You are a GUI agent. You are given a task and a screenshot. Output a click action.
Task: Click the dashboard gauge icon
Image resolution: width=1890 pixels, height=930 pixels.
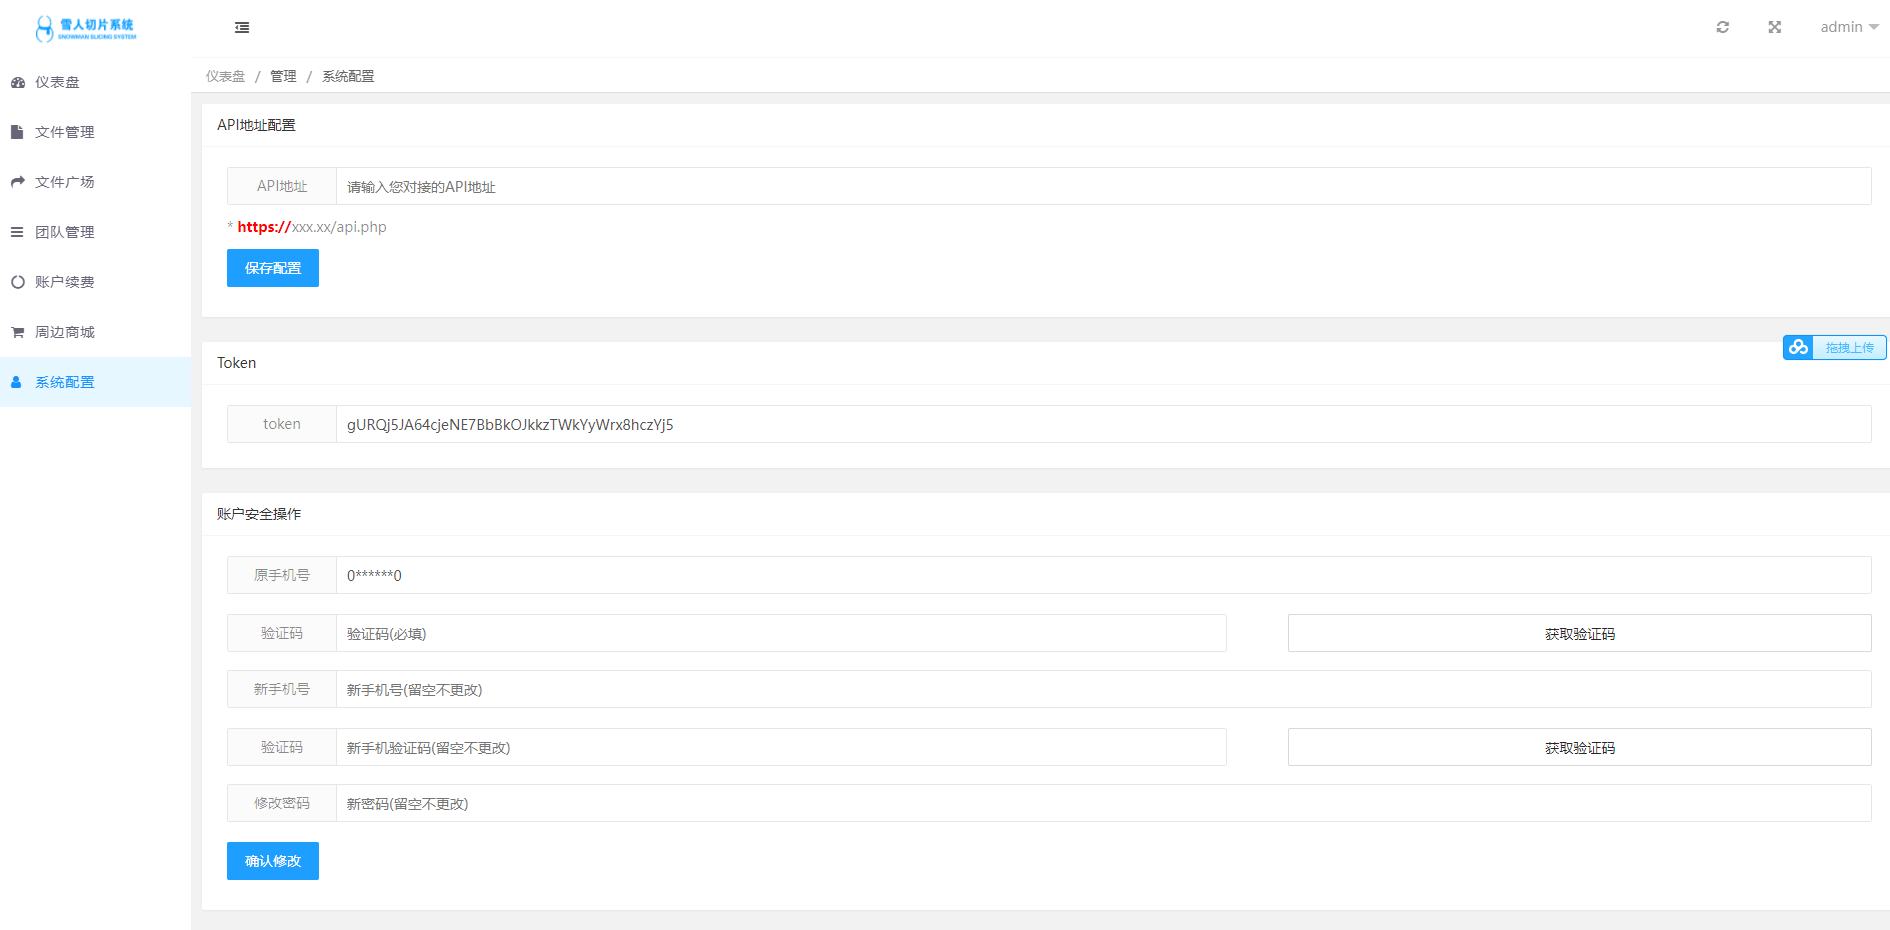click(18, 82)
